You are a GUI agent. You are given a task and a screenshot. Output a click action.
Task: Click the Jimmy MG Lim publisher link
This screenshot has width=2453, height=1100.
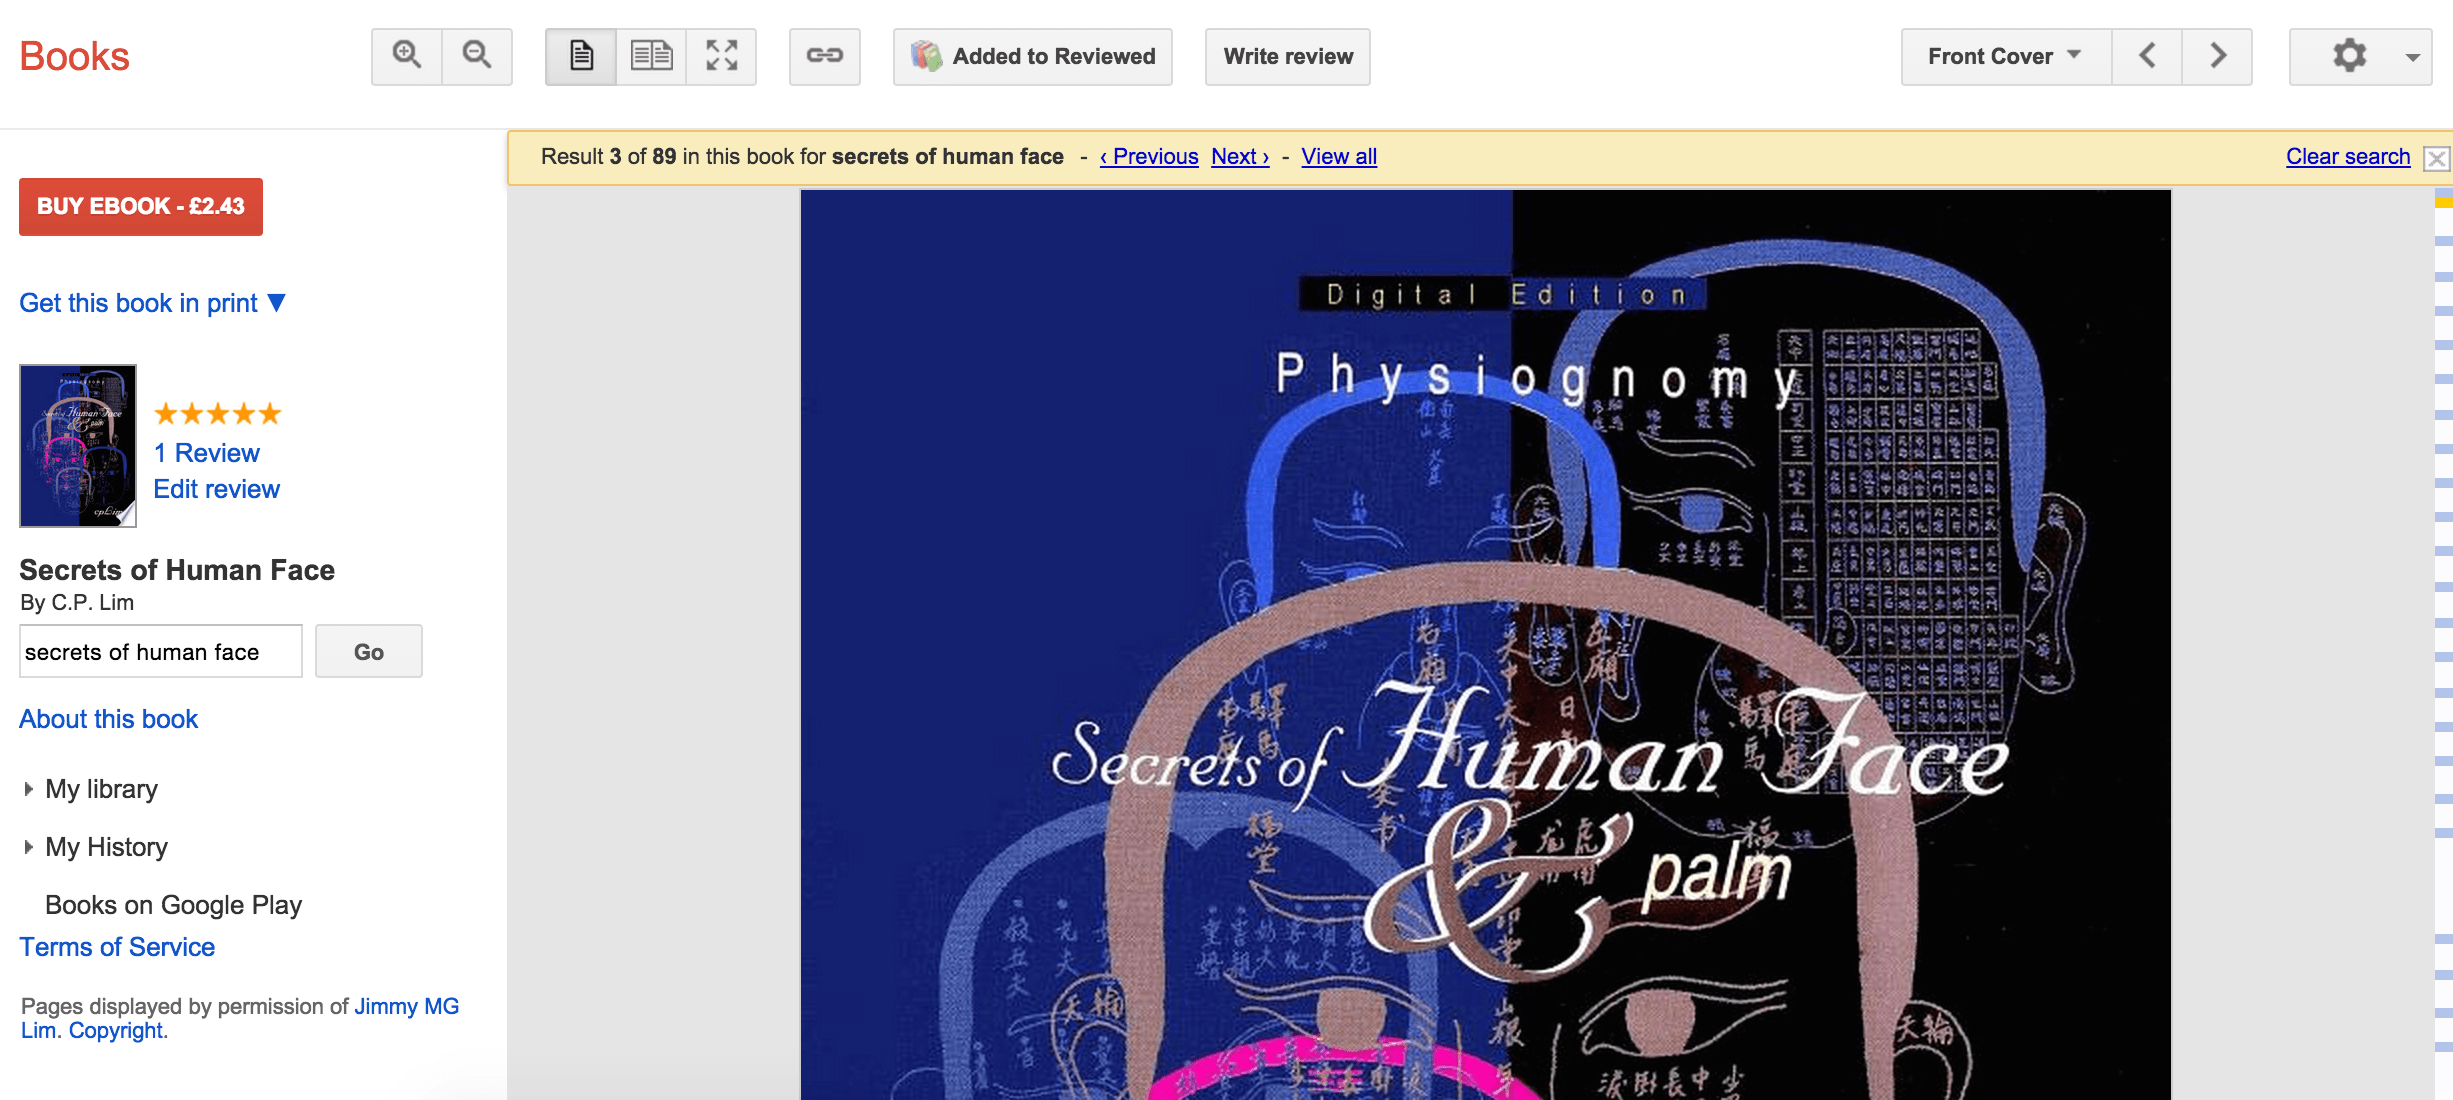(x=405, y=1007)
